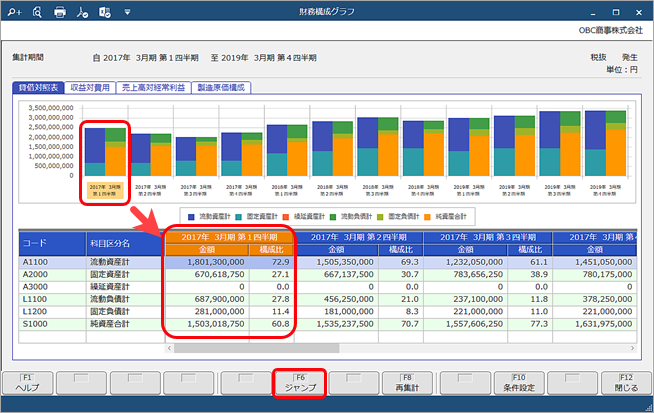Click the olive 固定負債計 legend swatch
The image size is (654, 413).
[380, 217]
